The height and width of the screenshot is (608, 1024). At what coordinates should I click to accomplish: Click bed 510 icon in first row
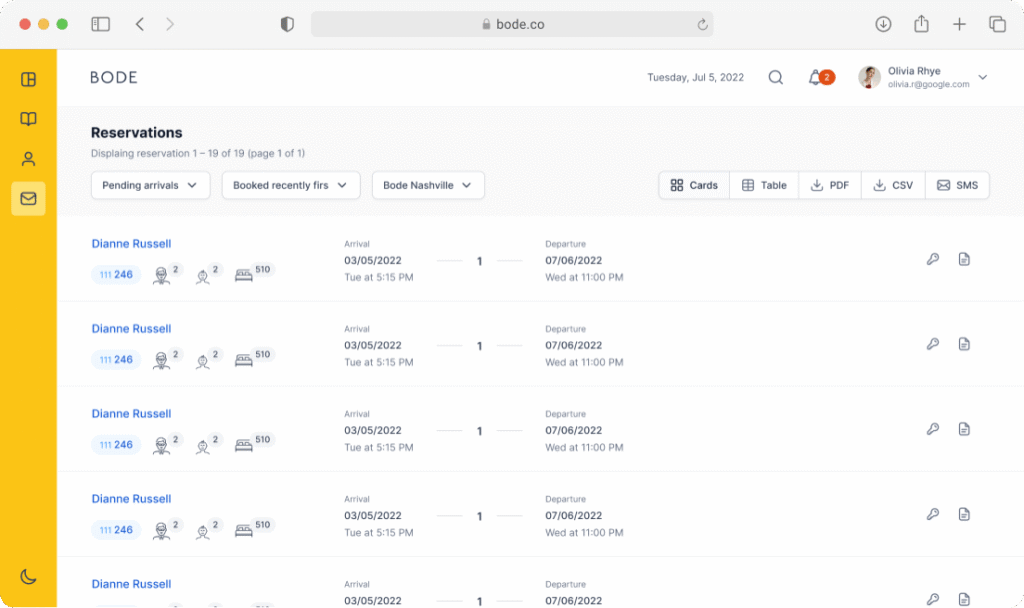pyautogui.click(x=244, y=275)
